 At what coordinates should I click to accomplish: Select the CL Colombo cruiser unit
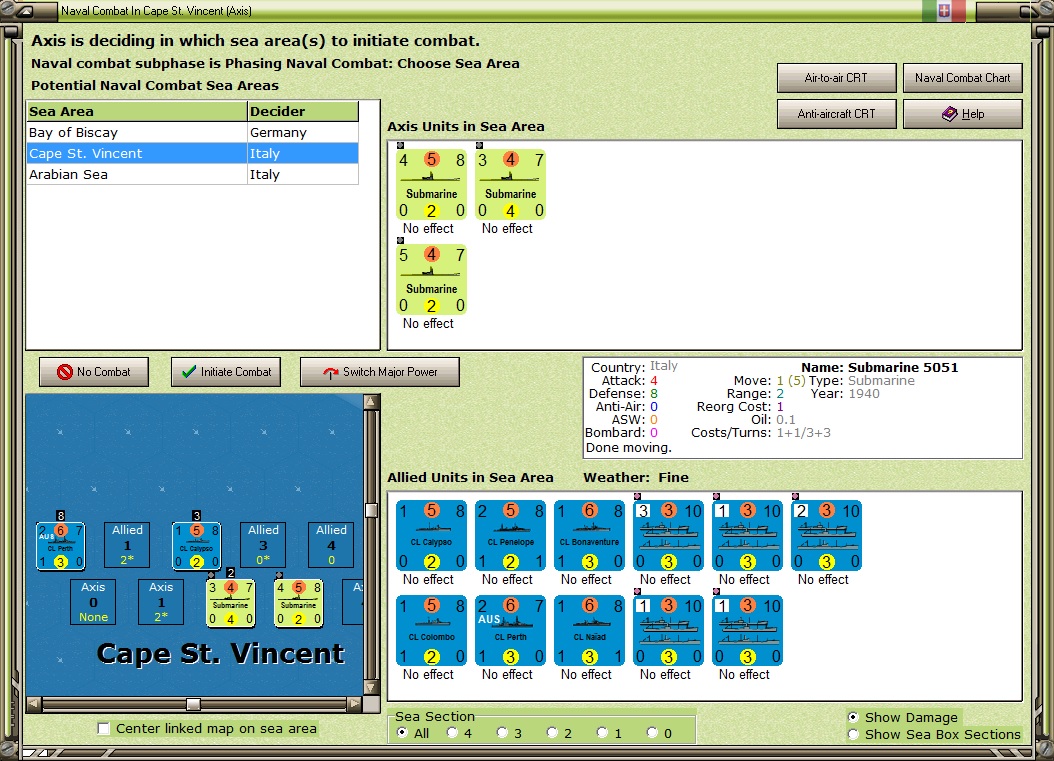(x=431, y=631)
